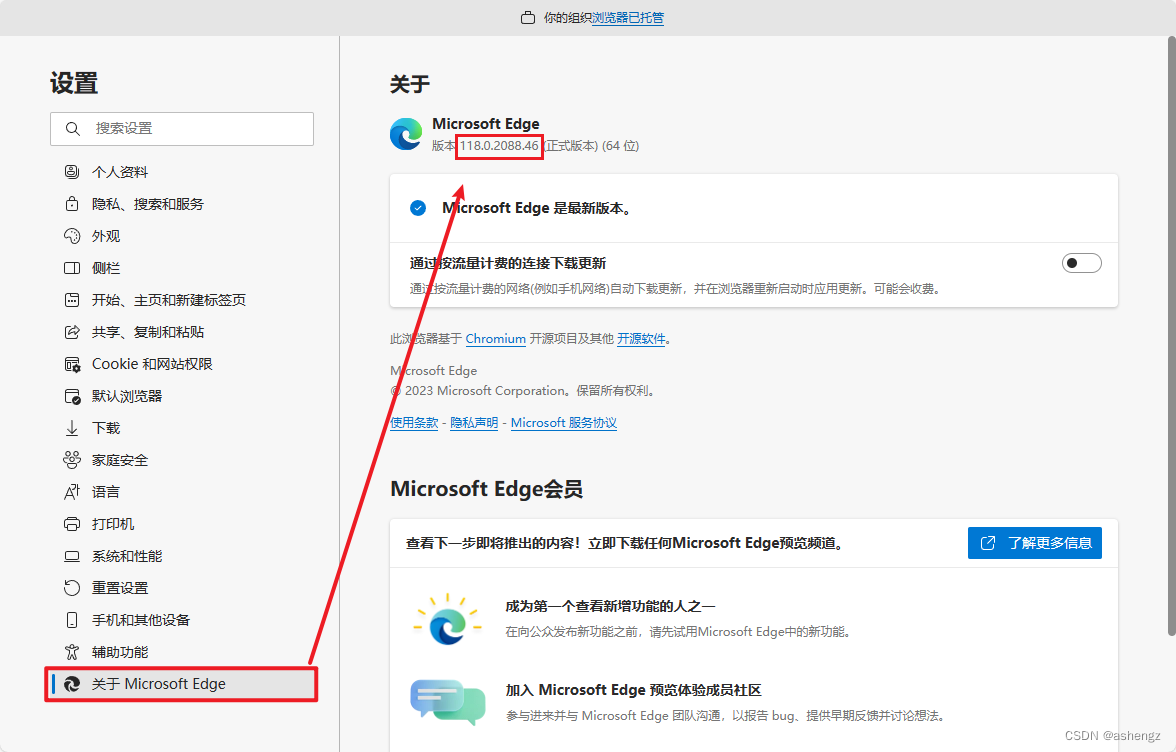This screenshot has width=1176, height=752.
Task: Click the lock icon for Privacy settings
Action: click(x=72, y=204)
